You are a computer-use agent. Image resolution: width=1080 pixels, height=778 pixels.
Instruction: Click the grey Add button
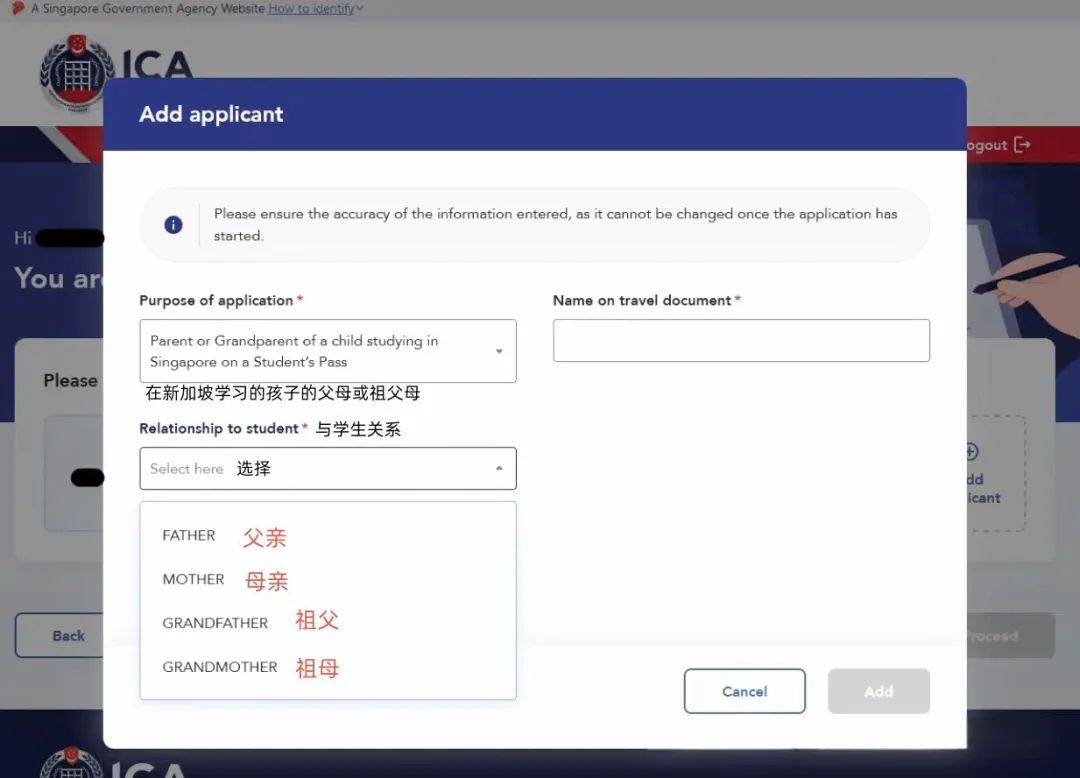[x=878, y=691]
